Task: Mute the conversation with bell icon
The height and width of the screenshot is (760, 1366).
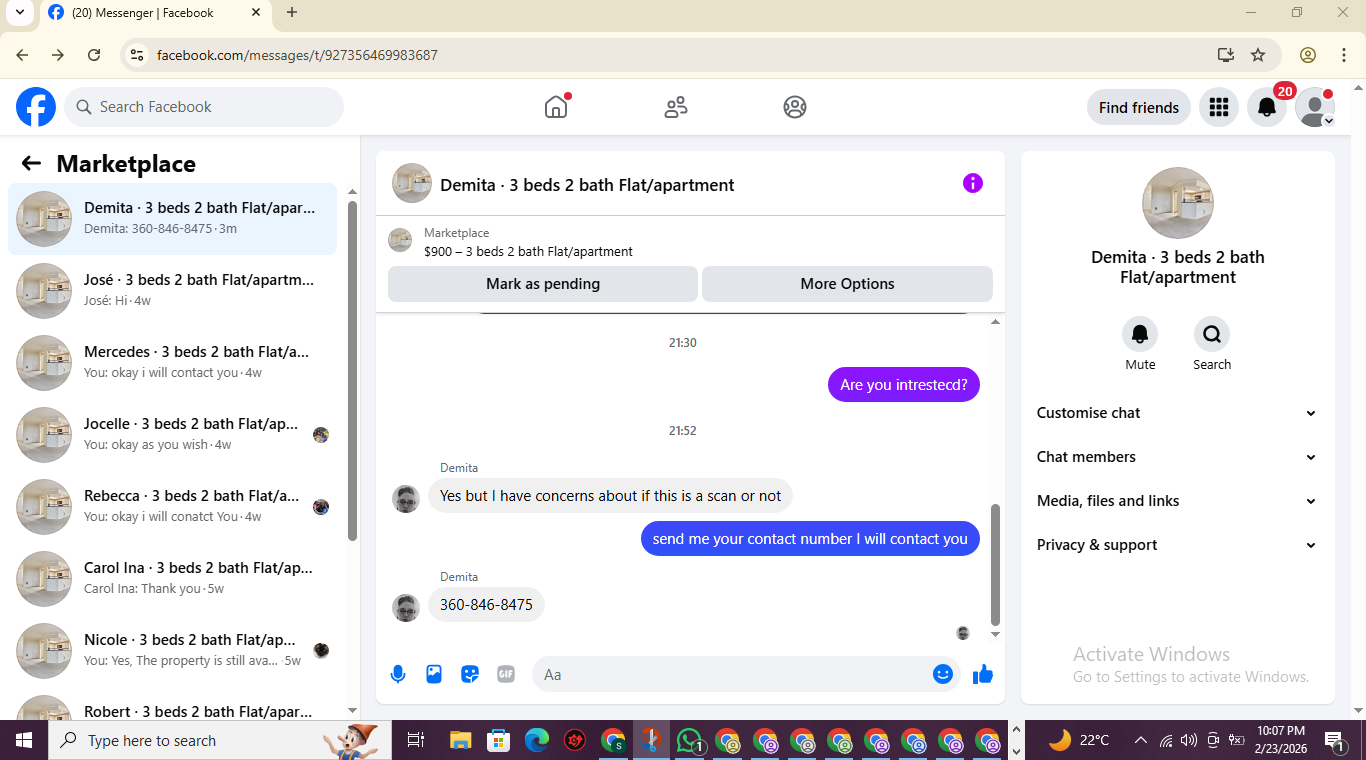Action: [x=1140, y=334]
